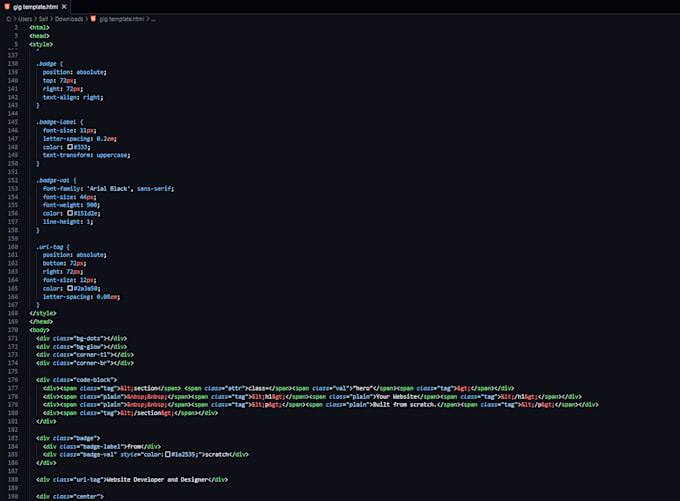This screenshot has width=680, height=501.
Task: Click the <body> tag on line 170
Action: click(x=39, y=330)
